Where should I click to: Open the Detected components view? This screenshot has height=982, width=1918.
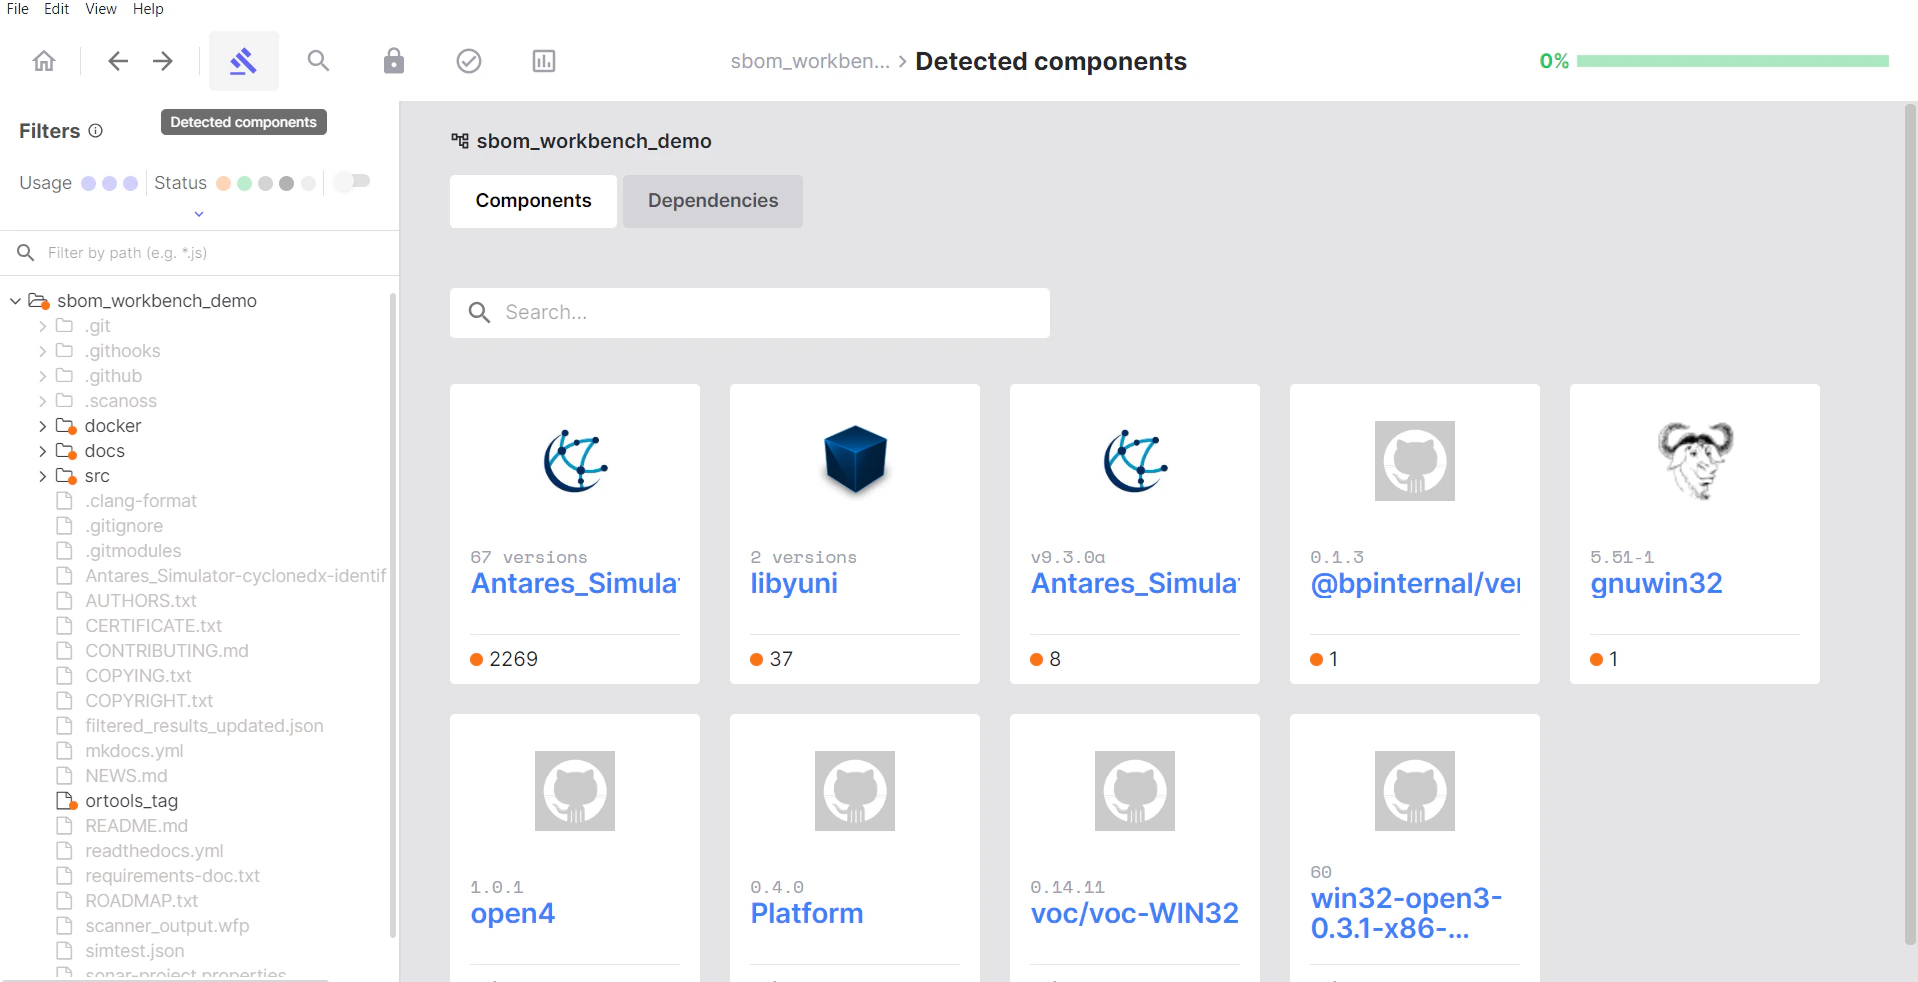243,61
